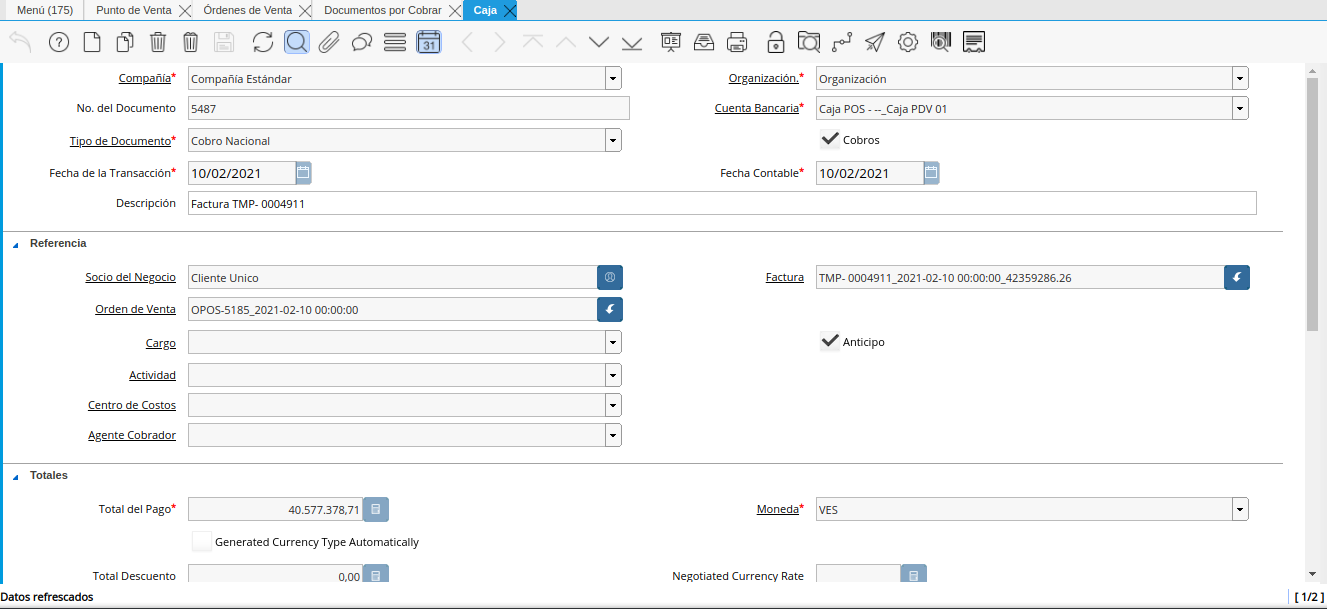Click the vertical scrollbar thumb
The width and height of the screenshot is (1327, 609).
pyautogui.click(x=1313, y=204)
